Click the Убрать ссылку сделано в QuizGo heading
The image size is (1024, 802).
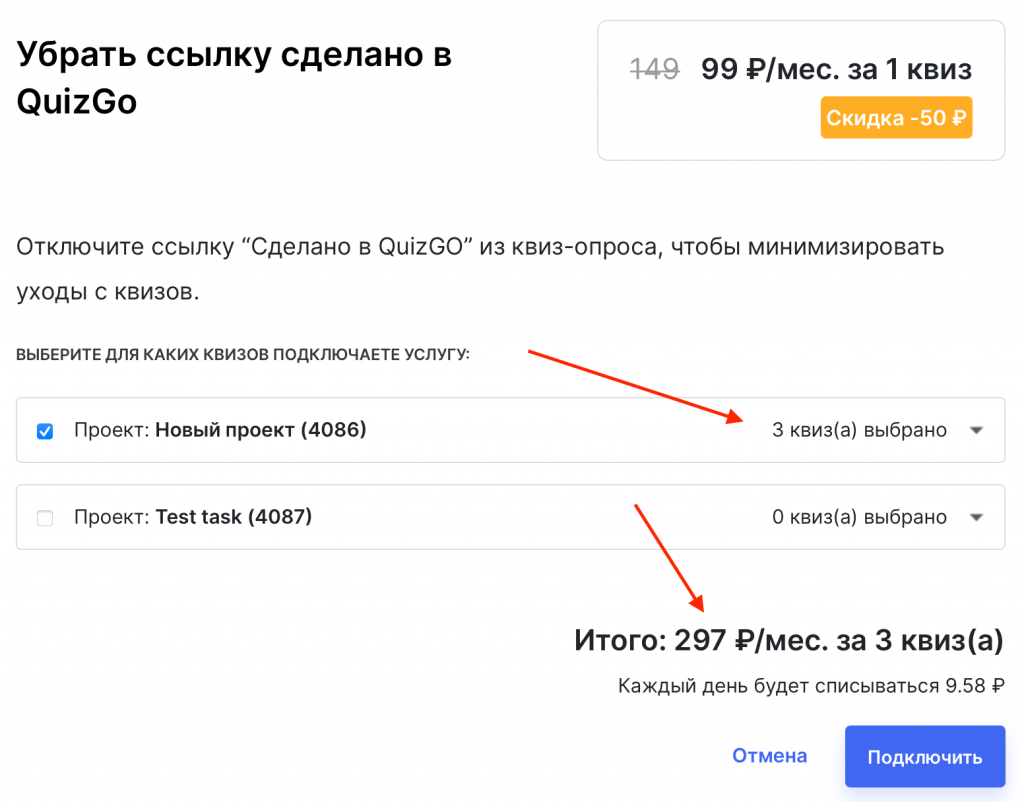pyautogui.click(x=234, y=77)
